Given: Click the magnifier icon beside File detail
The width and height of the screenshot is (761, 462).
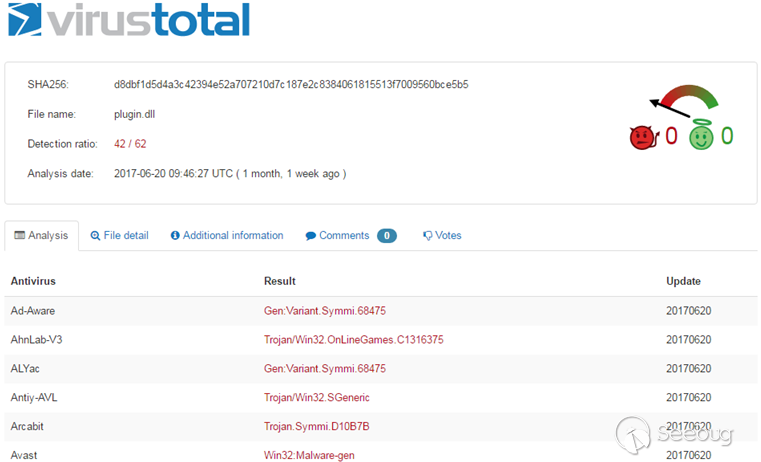Looking at the screenshot, I should (x=95, y=236).
